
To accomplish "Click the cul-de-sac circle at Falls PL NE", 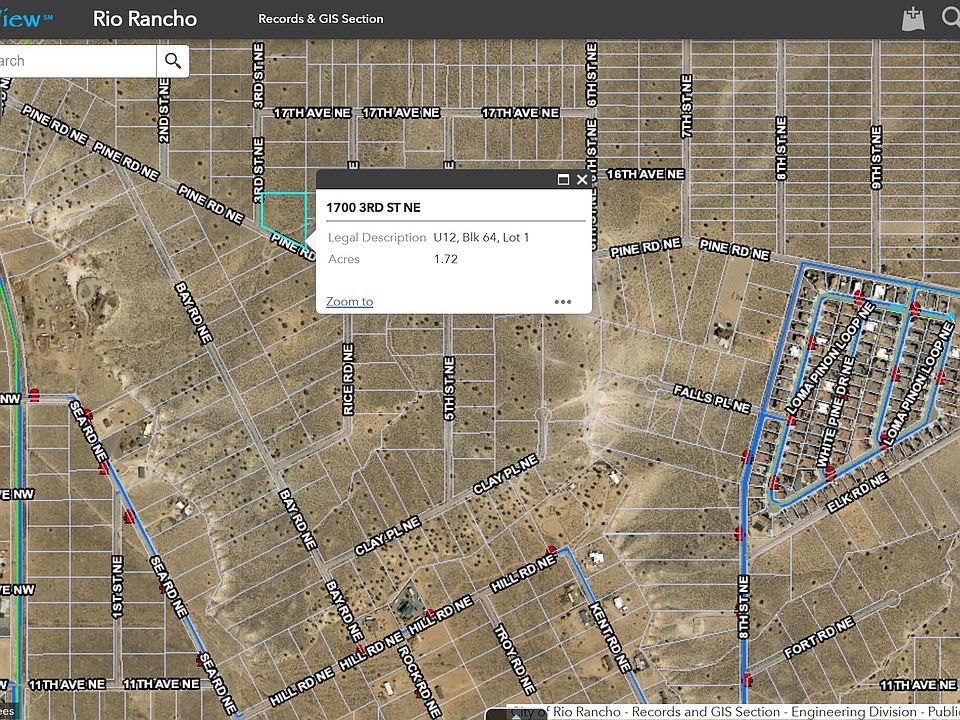I will [x=653, y=383].
